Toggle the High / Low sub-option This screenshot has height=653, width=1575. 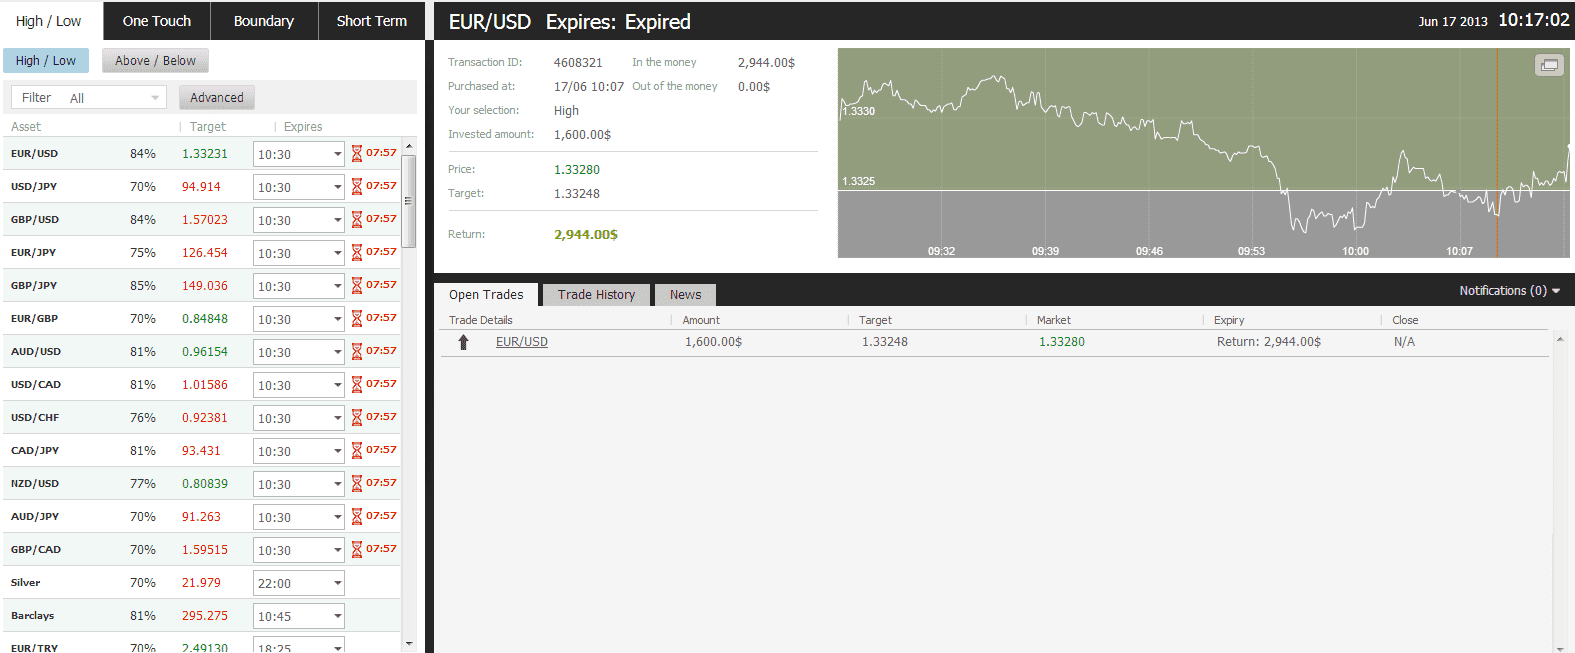[46, 61]
